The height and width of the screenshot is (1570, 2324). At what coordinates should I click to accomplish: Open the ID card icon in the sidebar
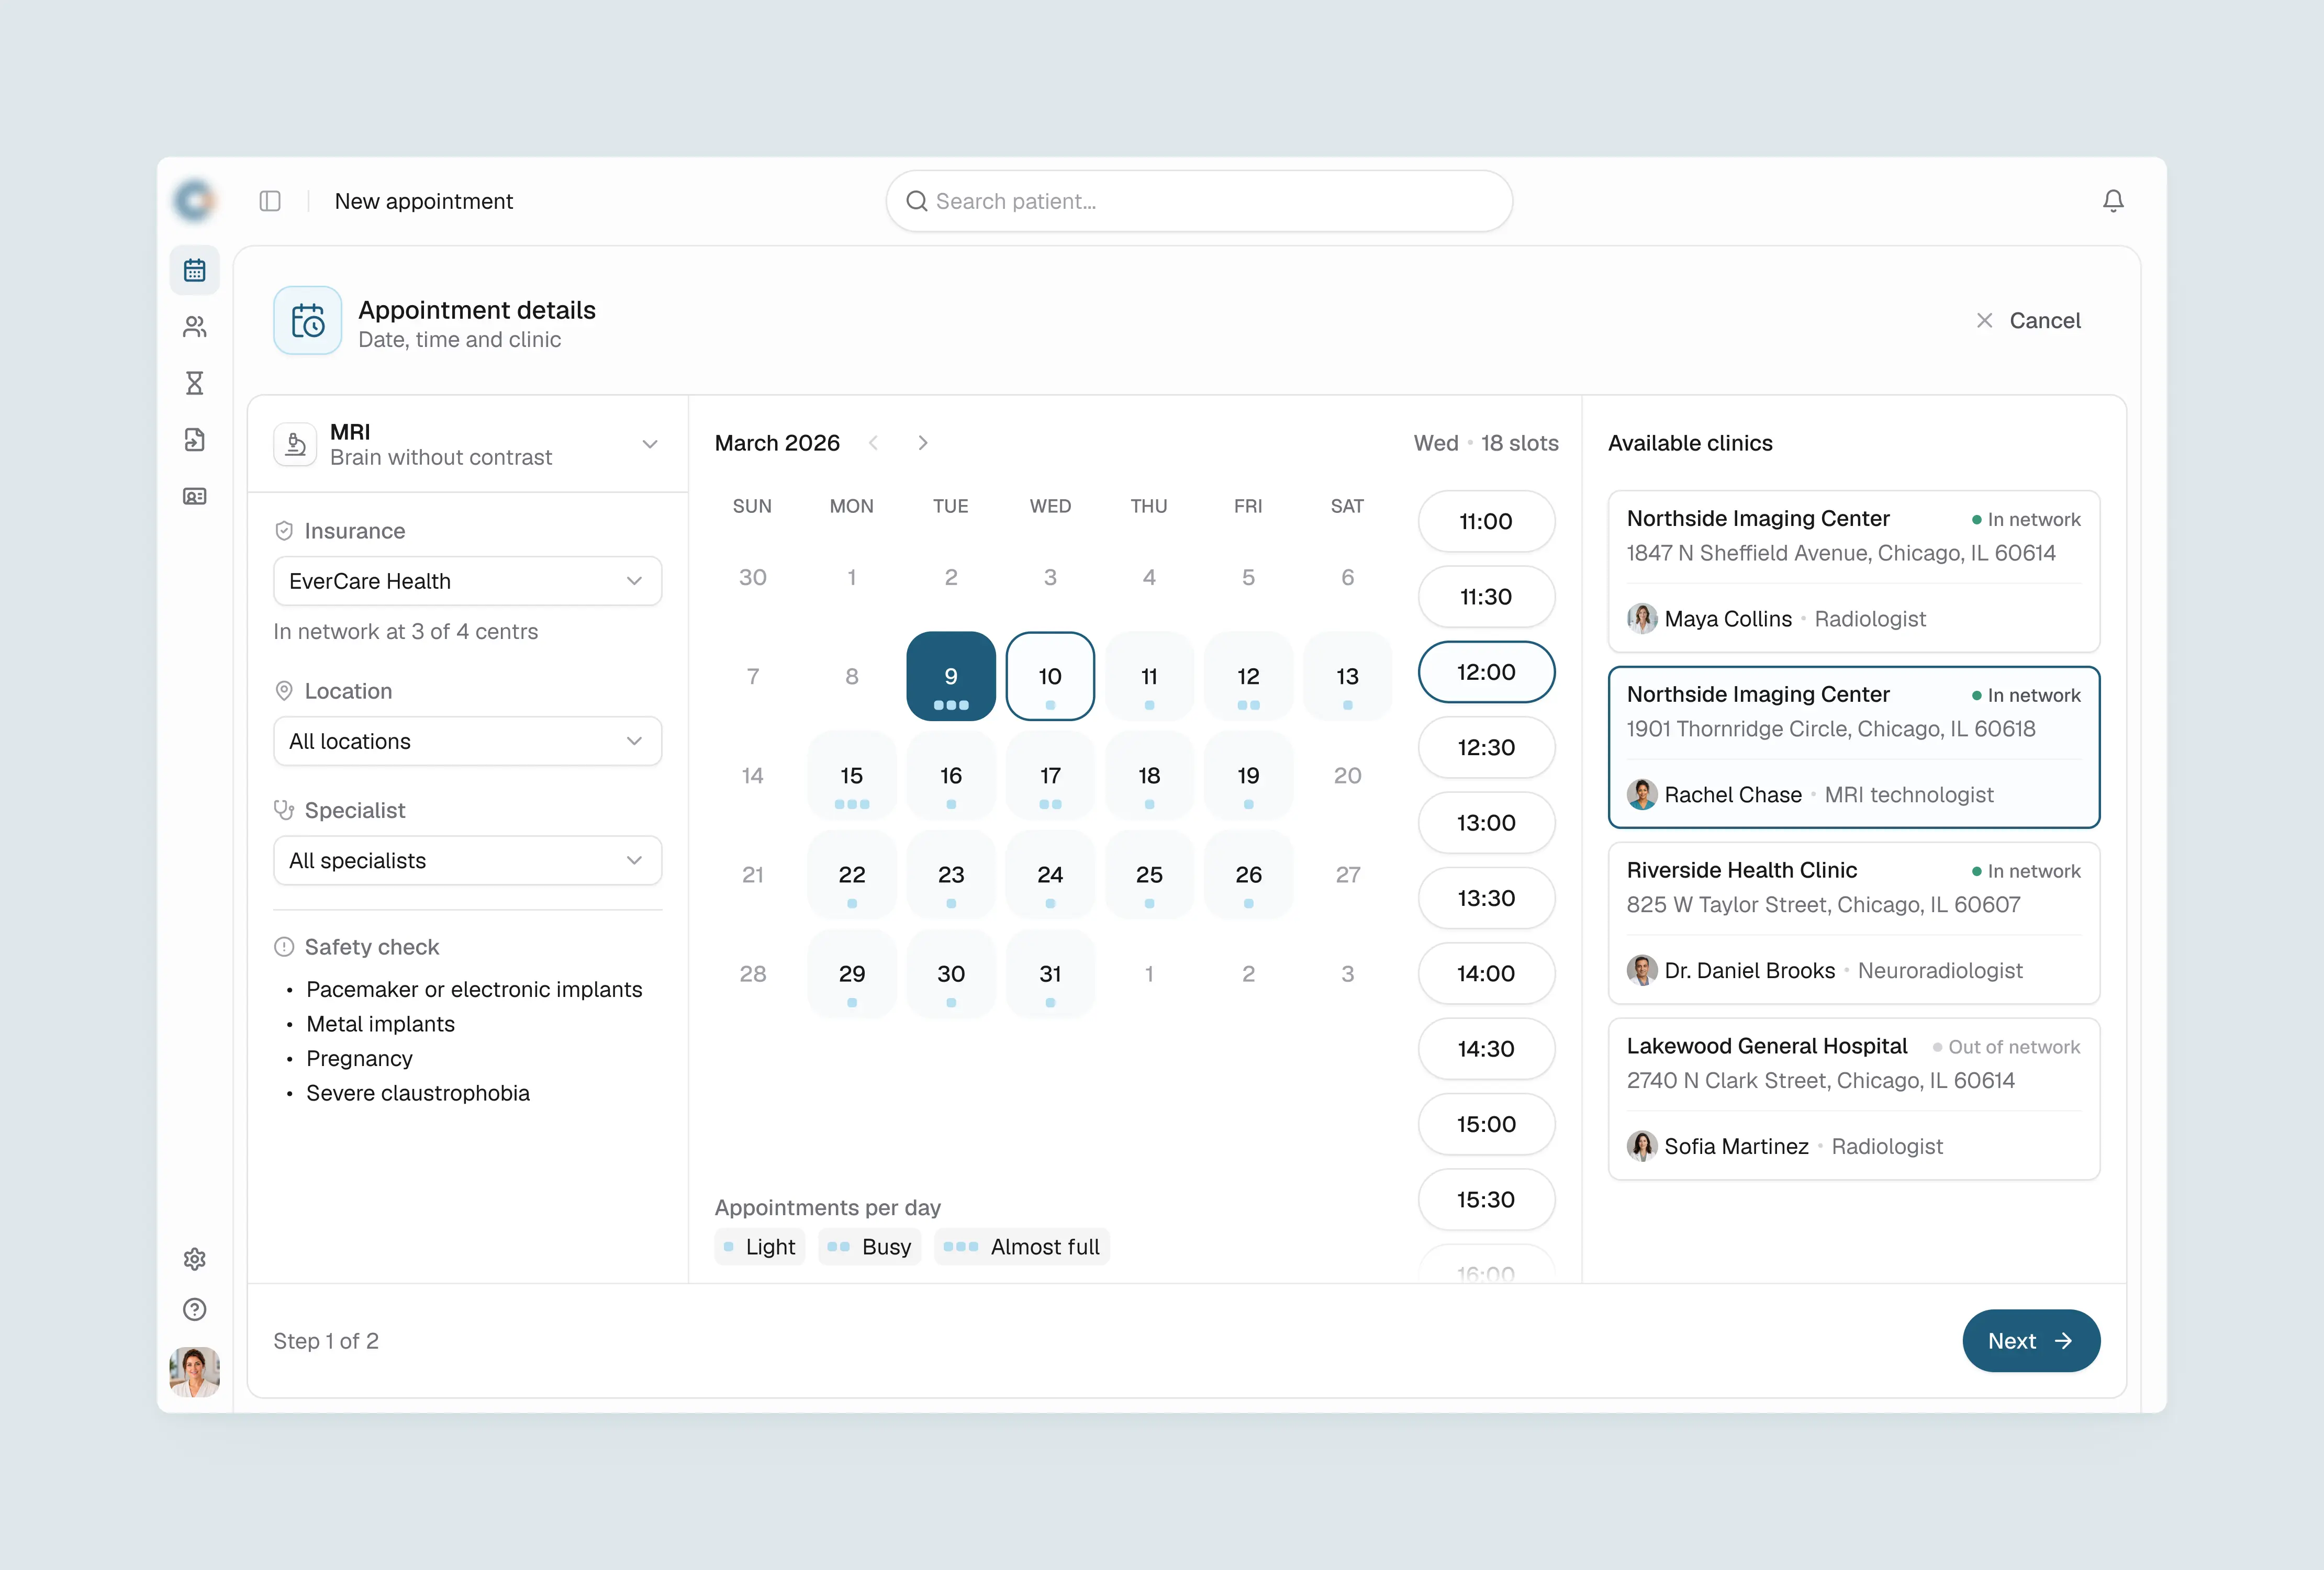pos(194,496)
